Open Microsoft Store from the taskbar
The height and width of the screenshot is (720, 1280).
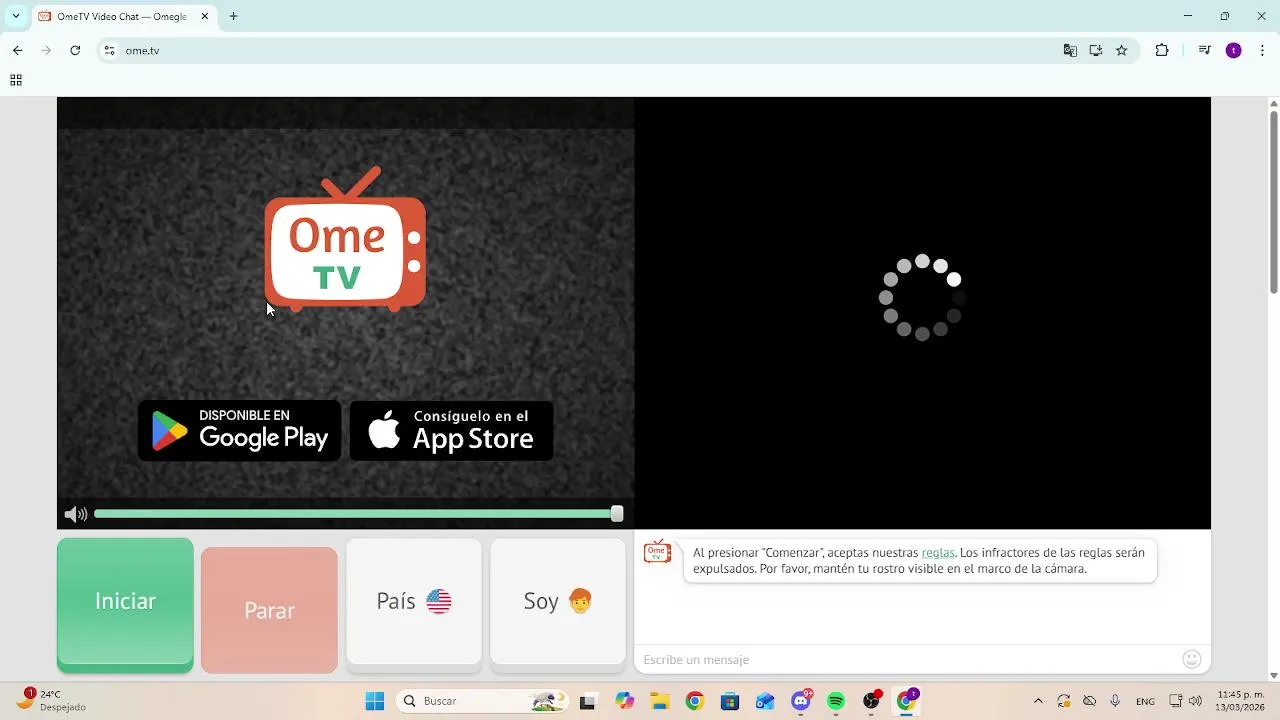[x=730, y=701]
